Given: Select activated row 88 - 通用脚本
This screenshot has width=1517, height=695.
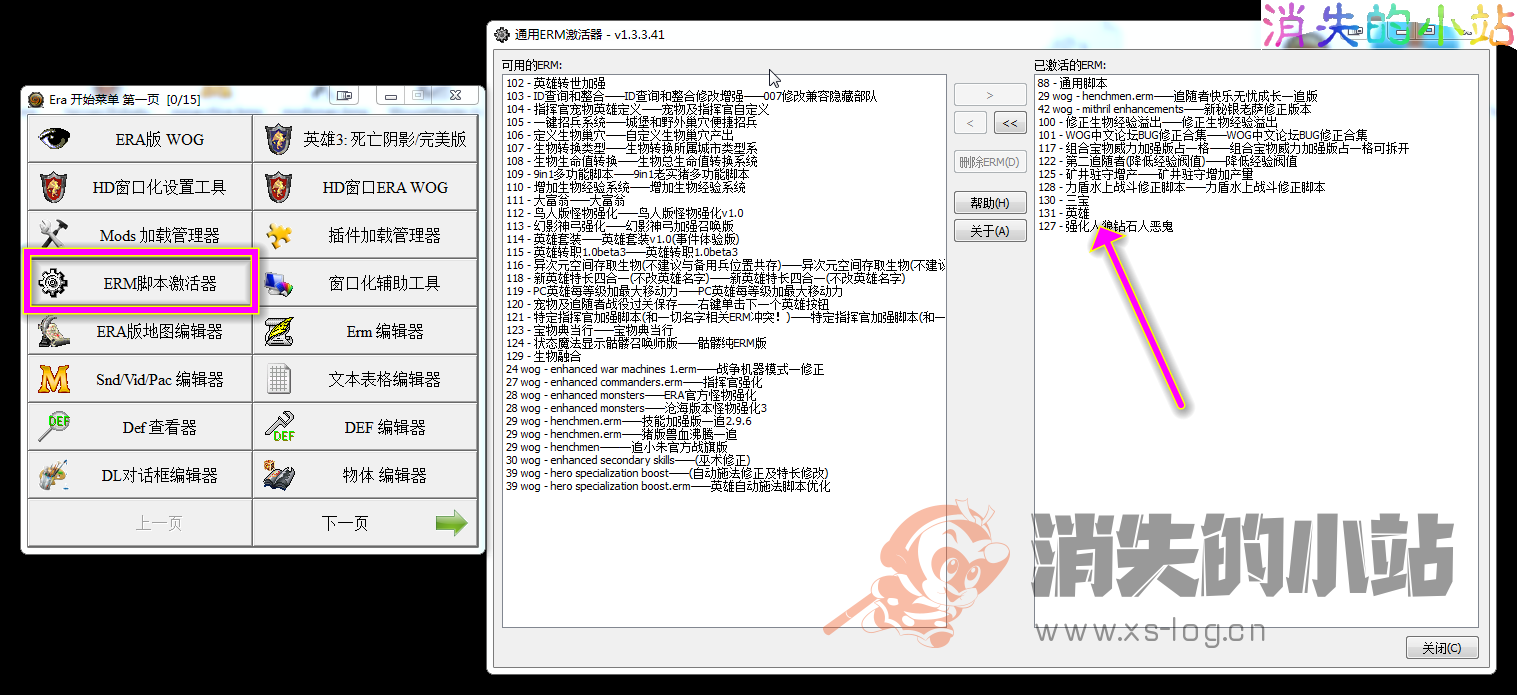Looking at the screenshot, I should coord(1256,83).
